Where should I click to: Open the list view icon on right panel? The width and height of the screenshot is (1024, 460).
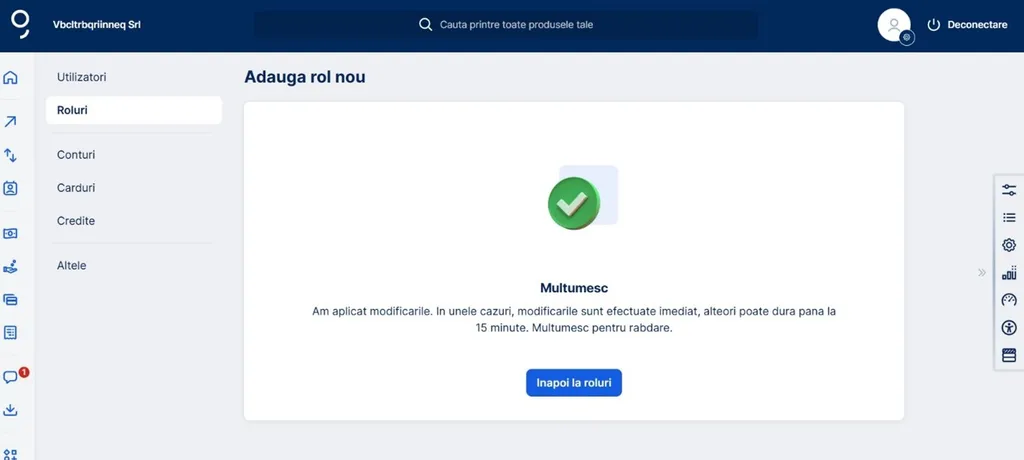pos(1008,217)
